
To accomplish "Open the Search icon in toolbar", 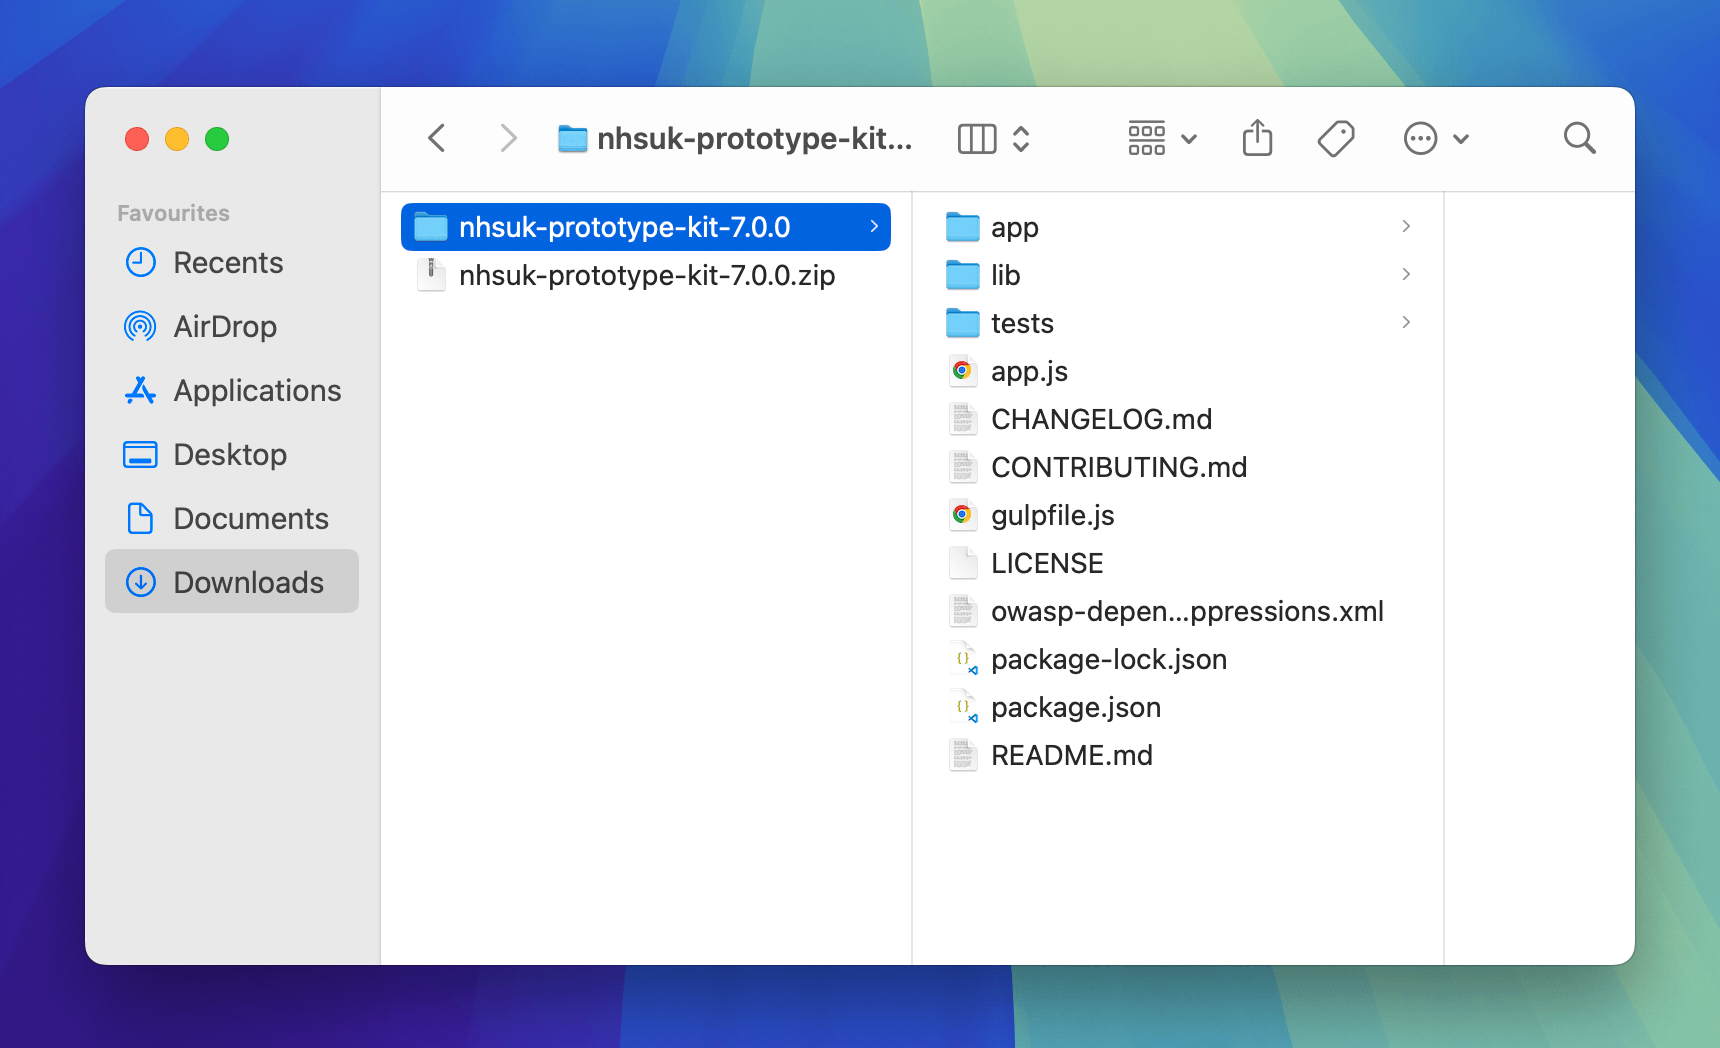I will tap(1579, 138).
